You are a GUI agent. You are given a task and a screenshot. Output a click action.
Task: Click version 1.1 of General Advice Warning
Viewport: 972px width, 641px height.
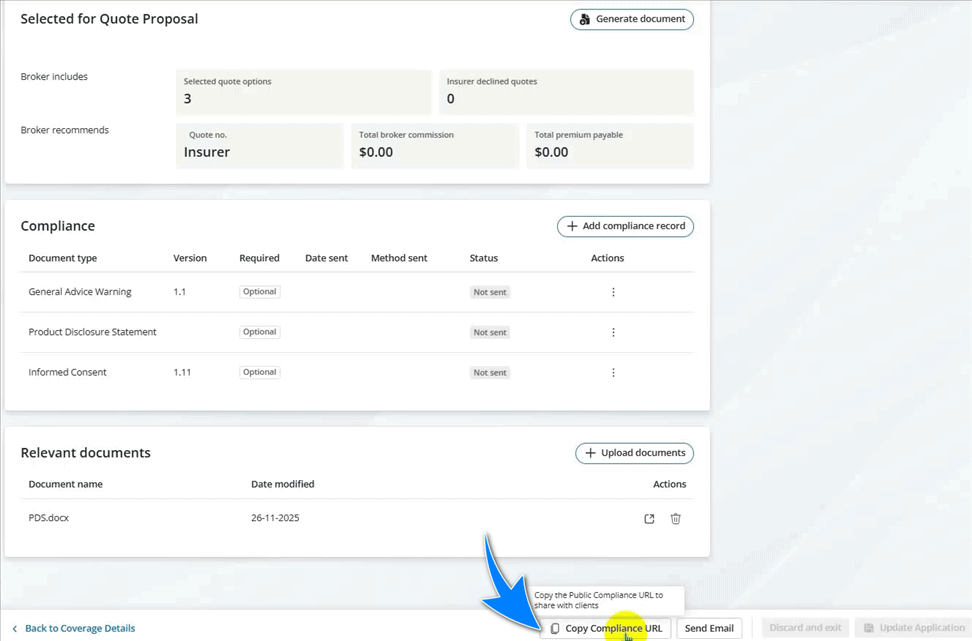click(x=180, y=292)
